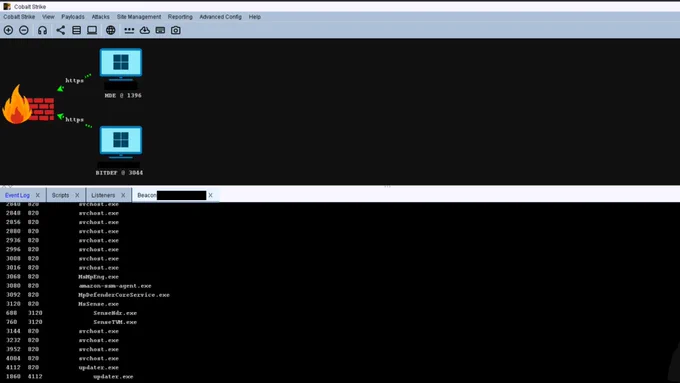The image size is (680, 383).
Task: Click the disconnect minus icon
Action: [x=24, y=30]
